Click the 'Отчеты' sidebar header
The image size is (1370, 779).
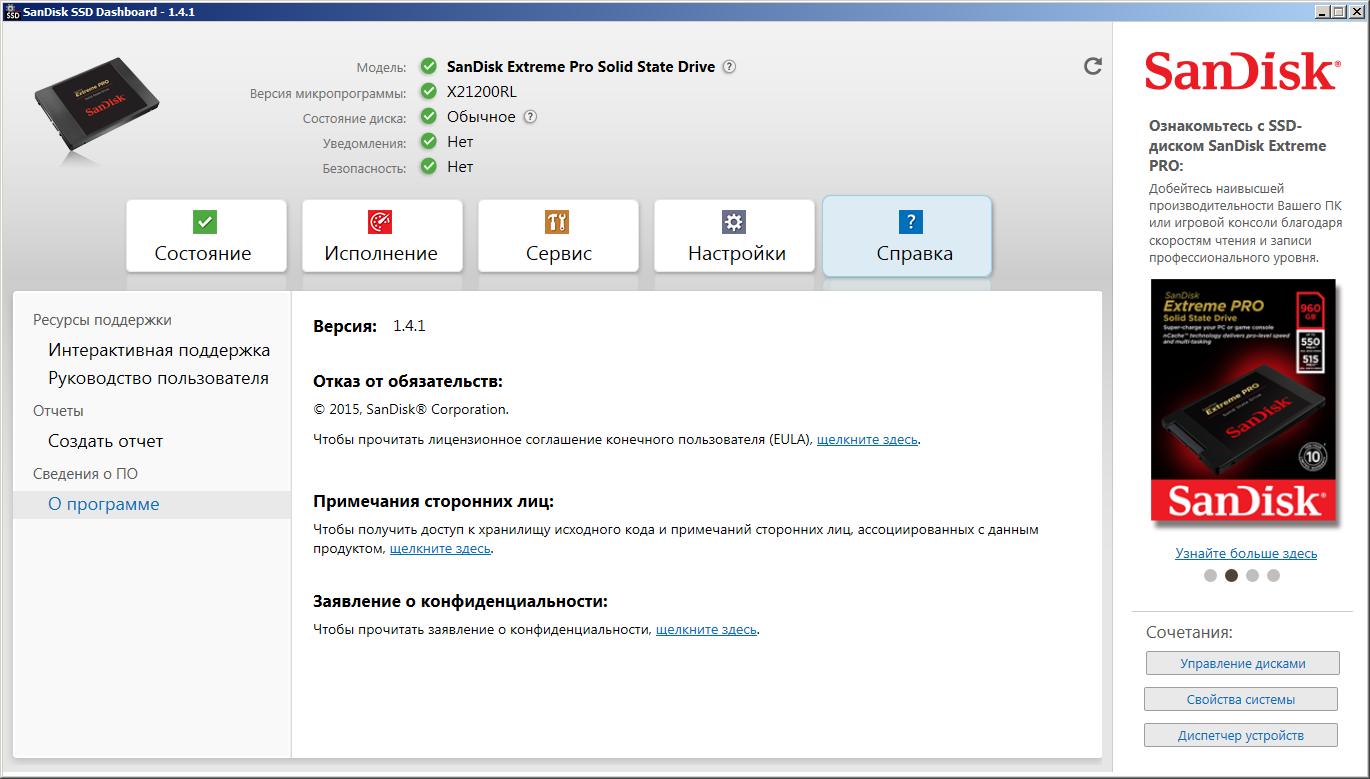point(58,411)
